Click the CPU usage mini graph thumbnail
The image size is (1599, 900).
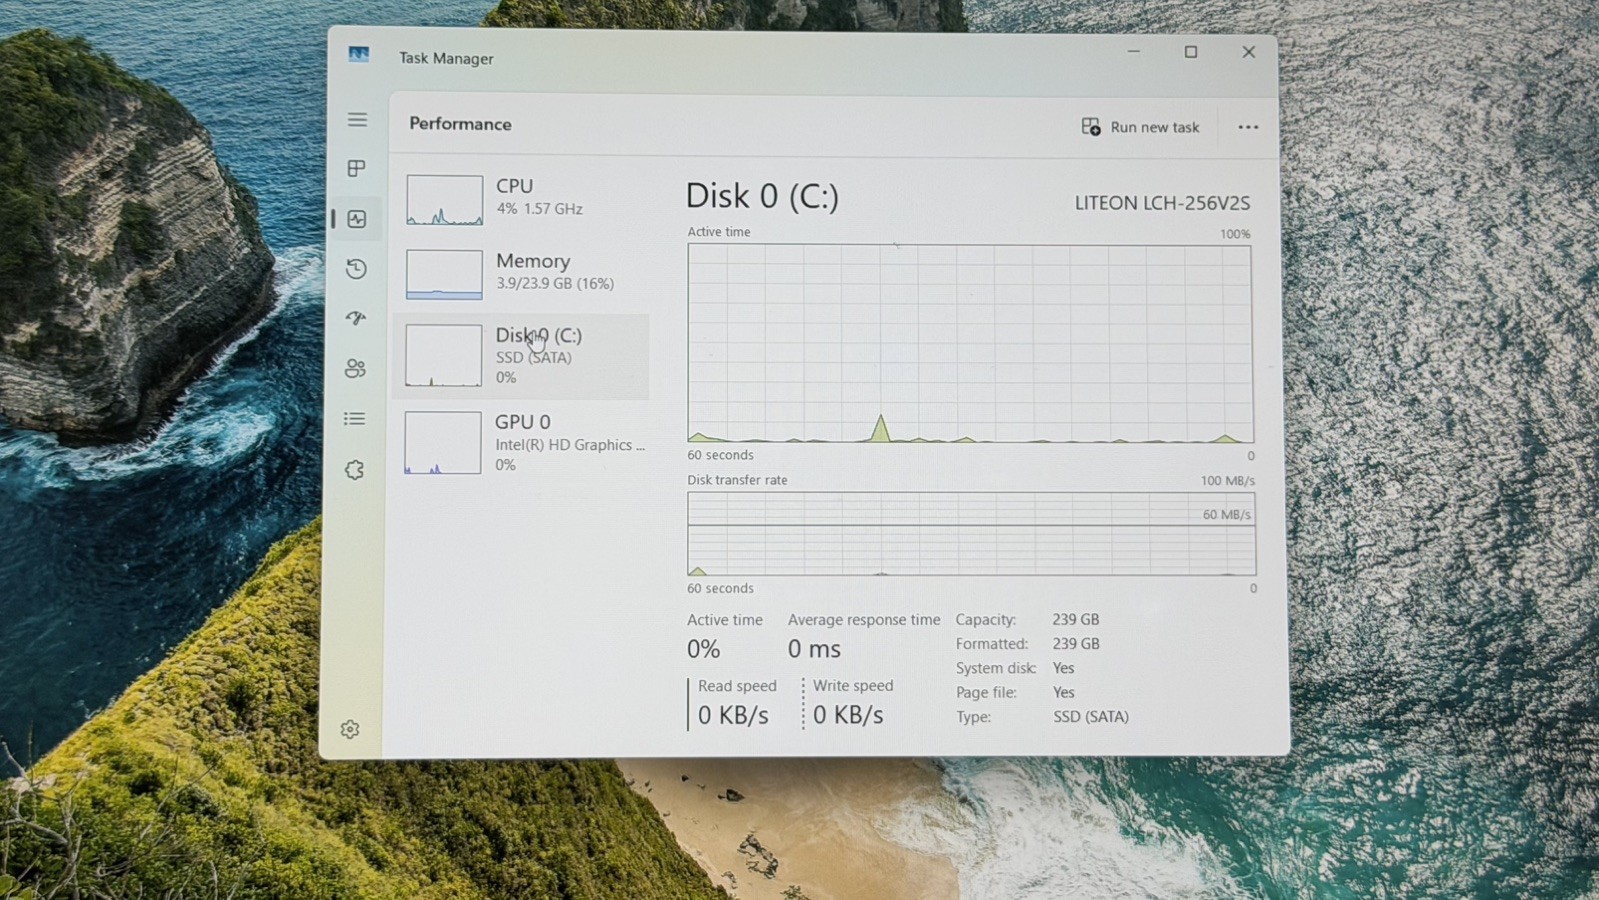tap(444, 200)
